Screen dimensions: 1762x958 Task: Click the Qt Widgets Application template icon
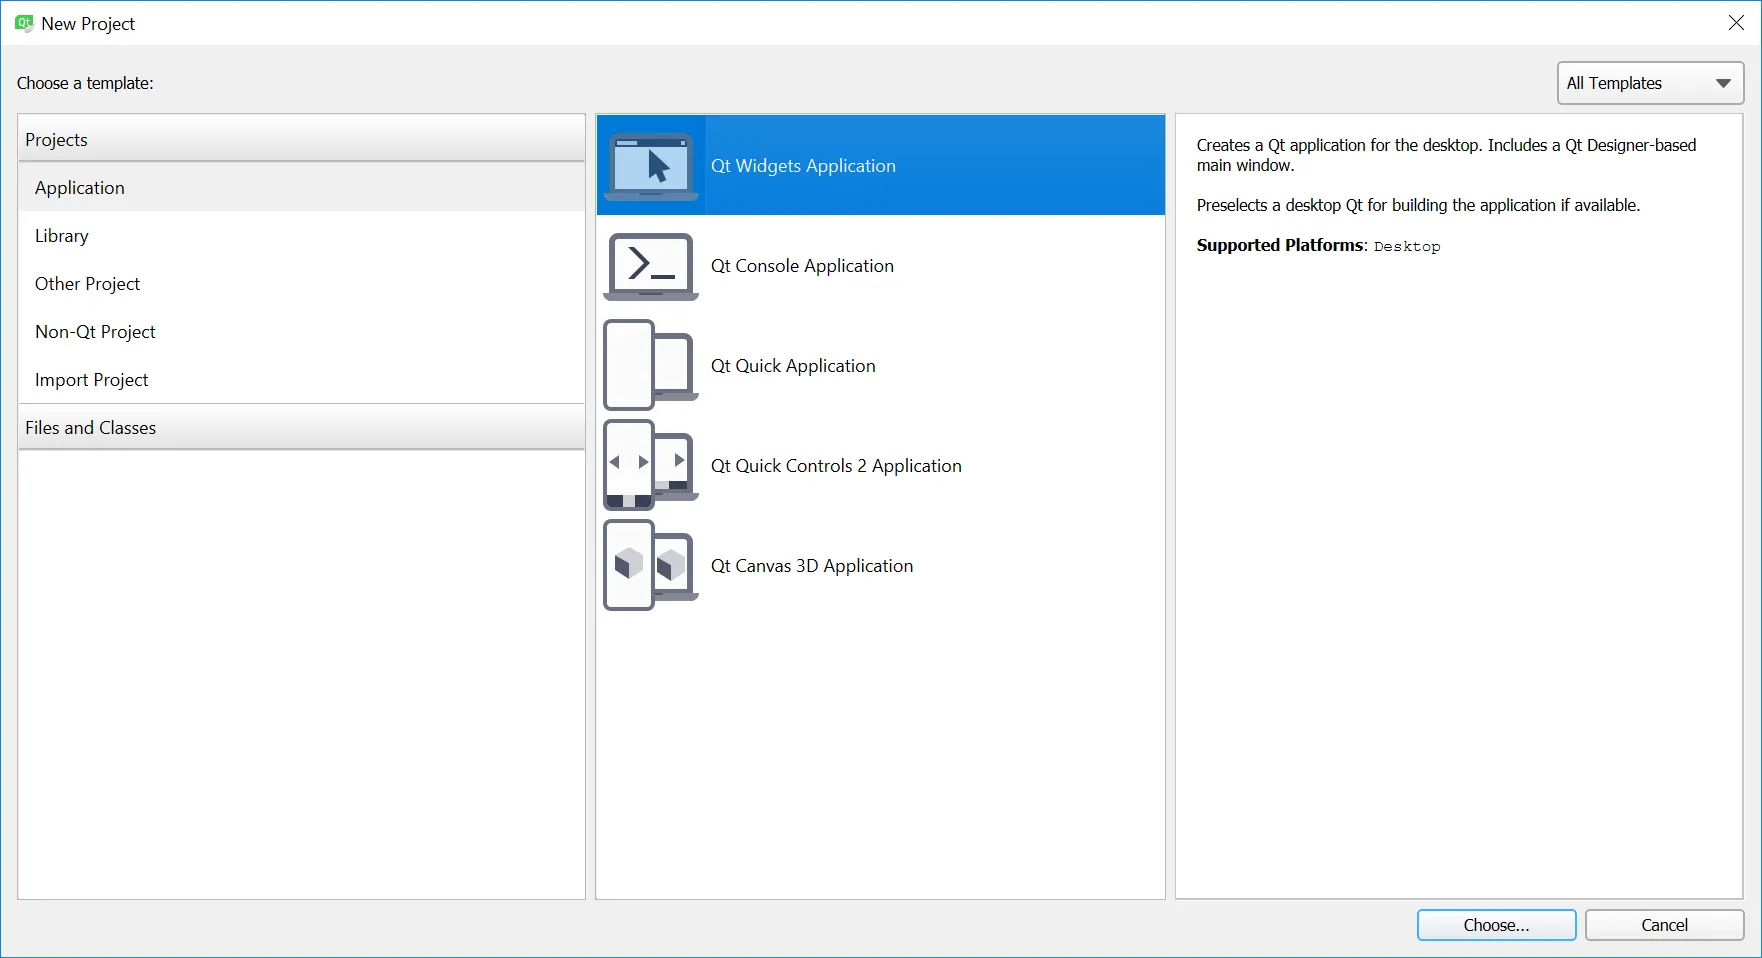(x=651, y=166)
